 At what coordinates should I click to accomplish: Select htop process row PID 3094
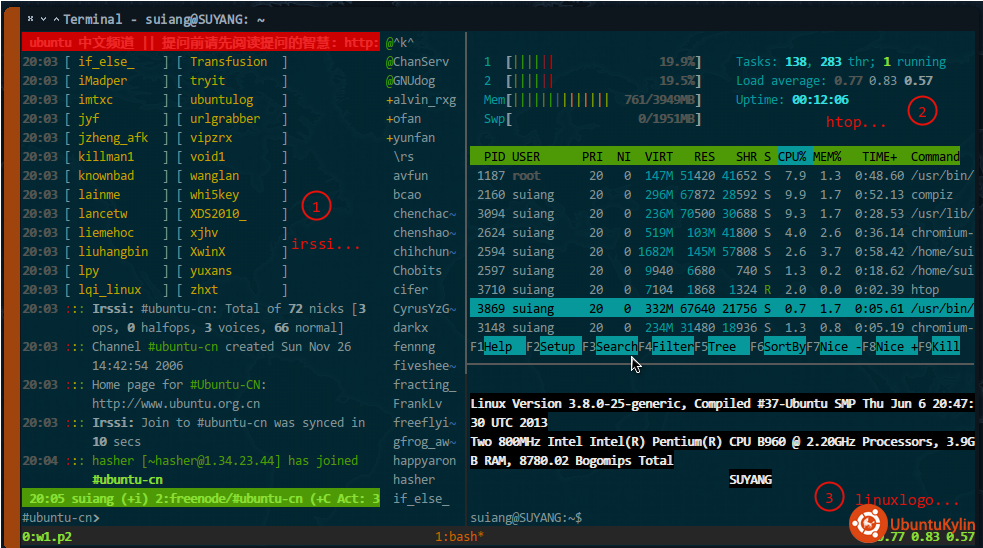click(x=722, y=214)
